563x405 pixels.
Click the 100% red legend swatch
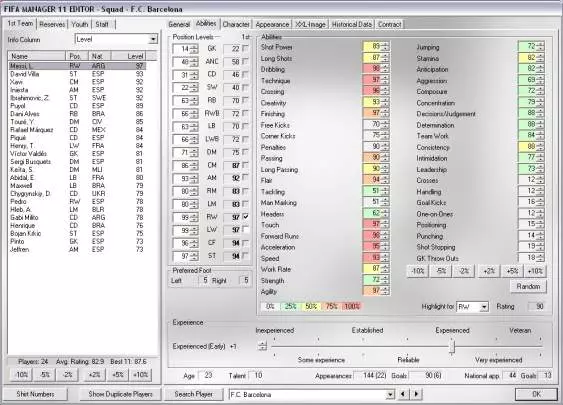pyautogui.click(x=352, y=306)
